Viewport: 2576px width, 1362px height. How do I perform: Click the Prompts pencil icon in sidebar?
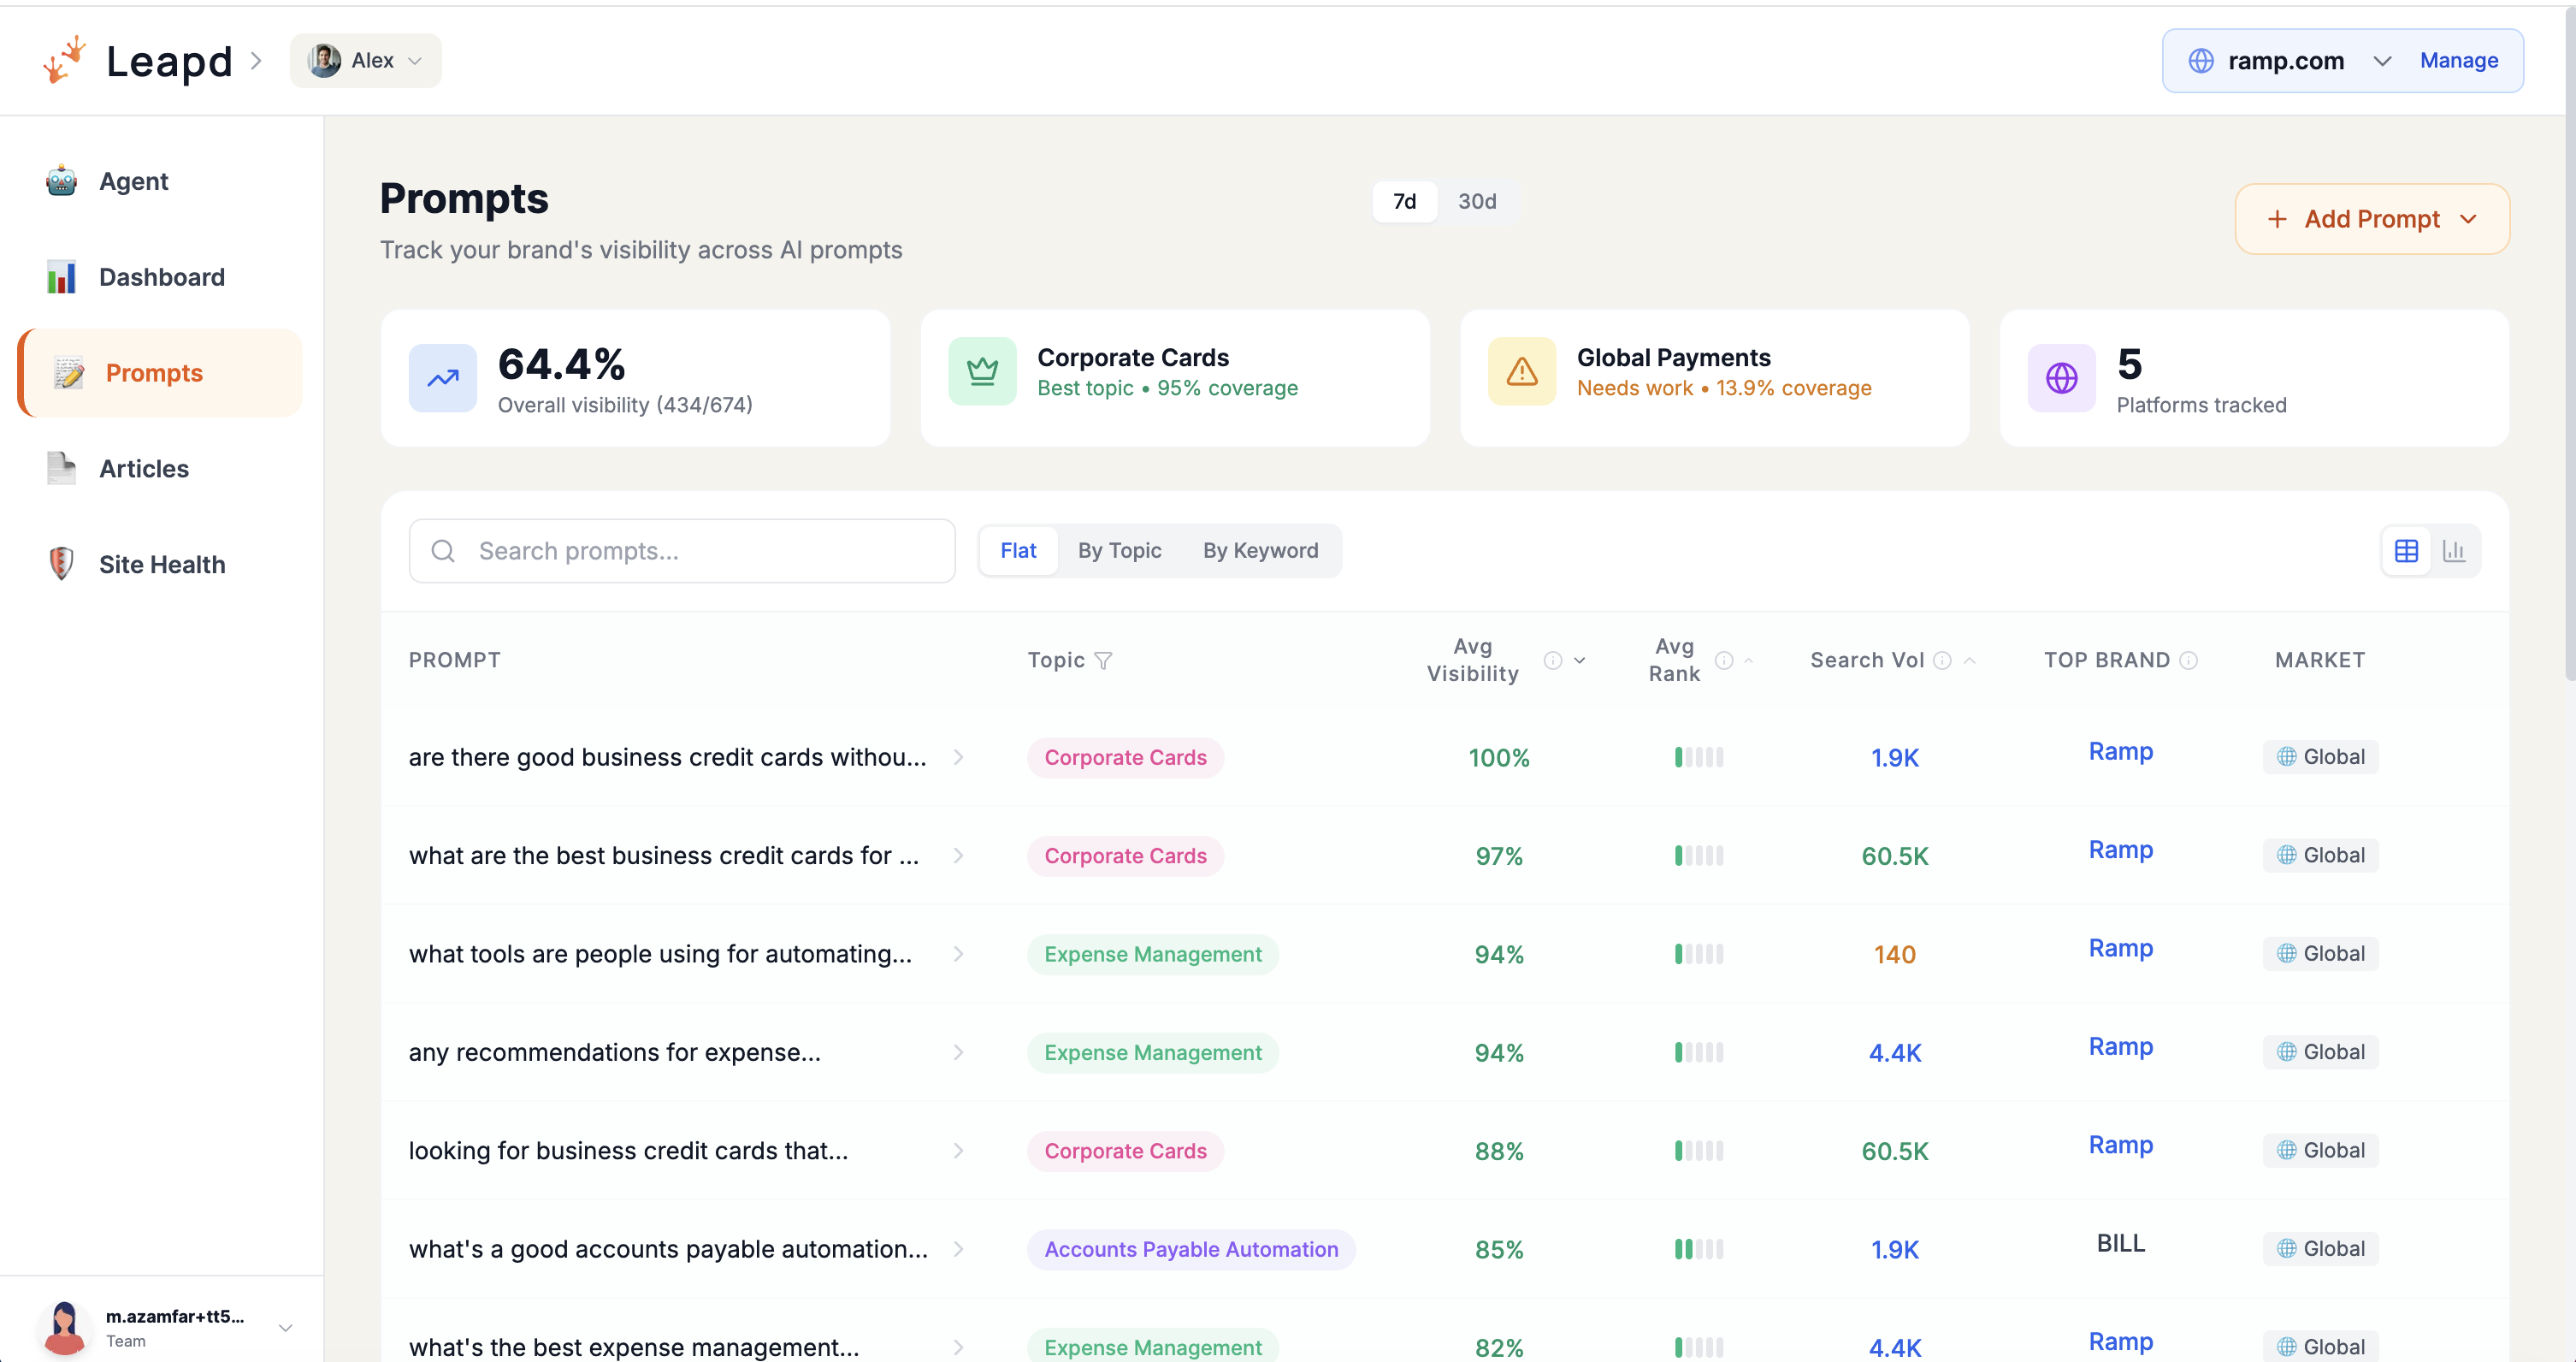[x=69, y=373]
